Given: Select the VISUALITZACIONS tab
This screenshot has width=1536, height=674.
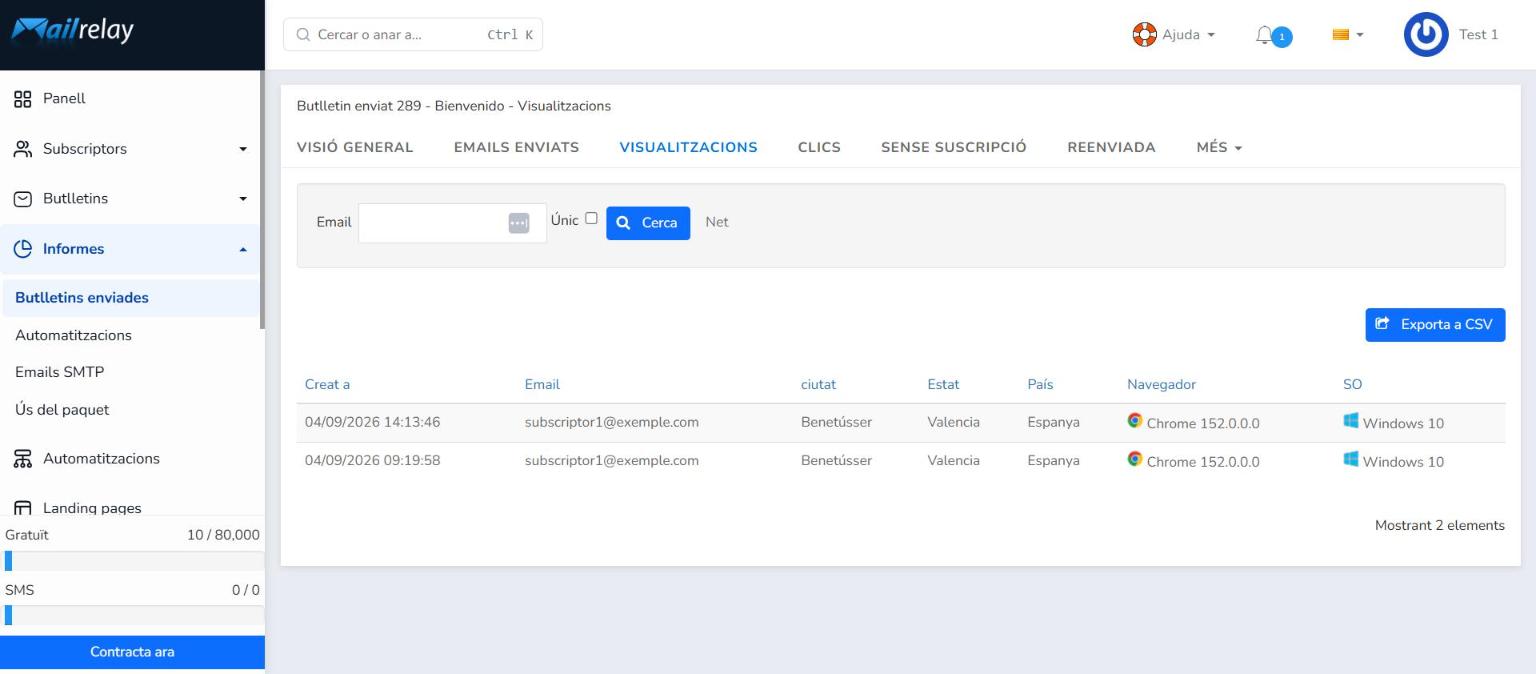Looking at the screenshot, I should (x=688, y=147).
